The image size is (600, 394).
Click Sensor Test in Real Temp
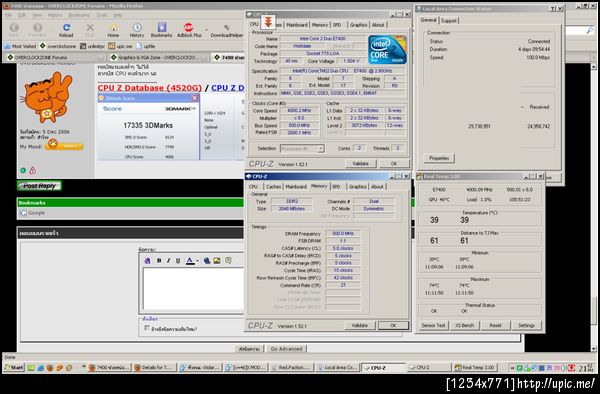coord(434,325)
